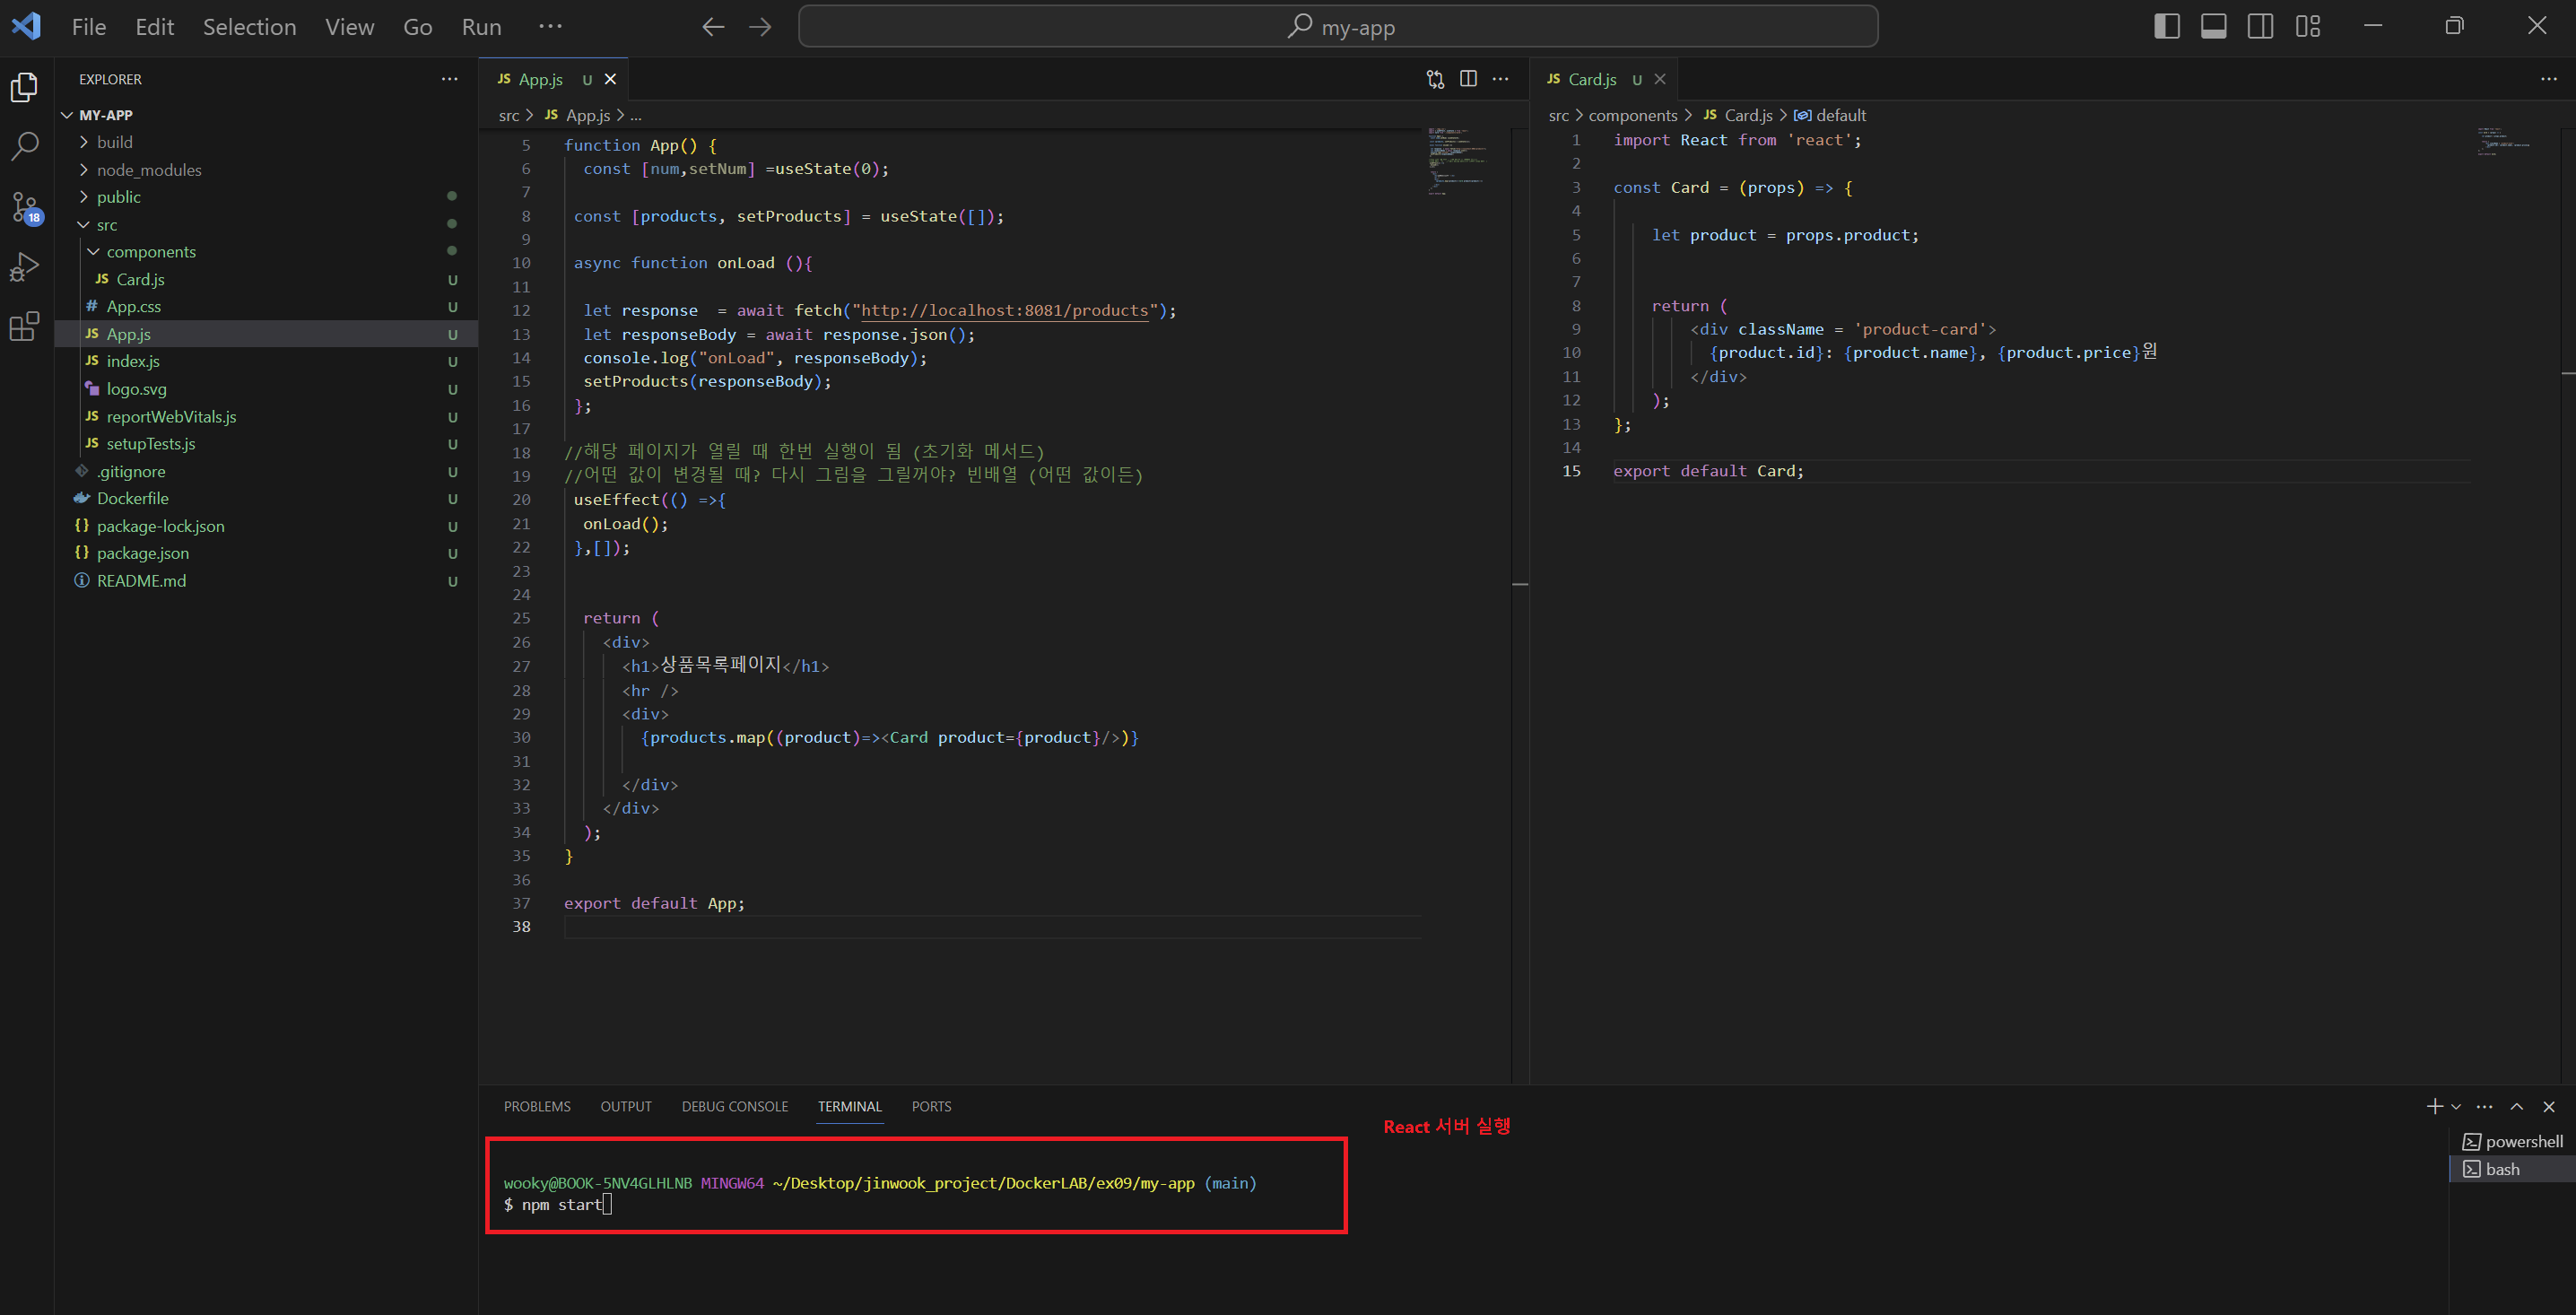2576x1315 pixels.
Task: Click Customize Layout icon in title bar
Action: 2308,27
